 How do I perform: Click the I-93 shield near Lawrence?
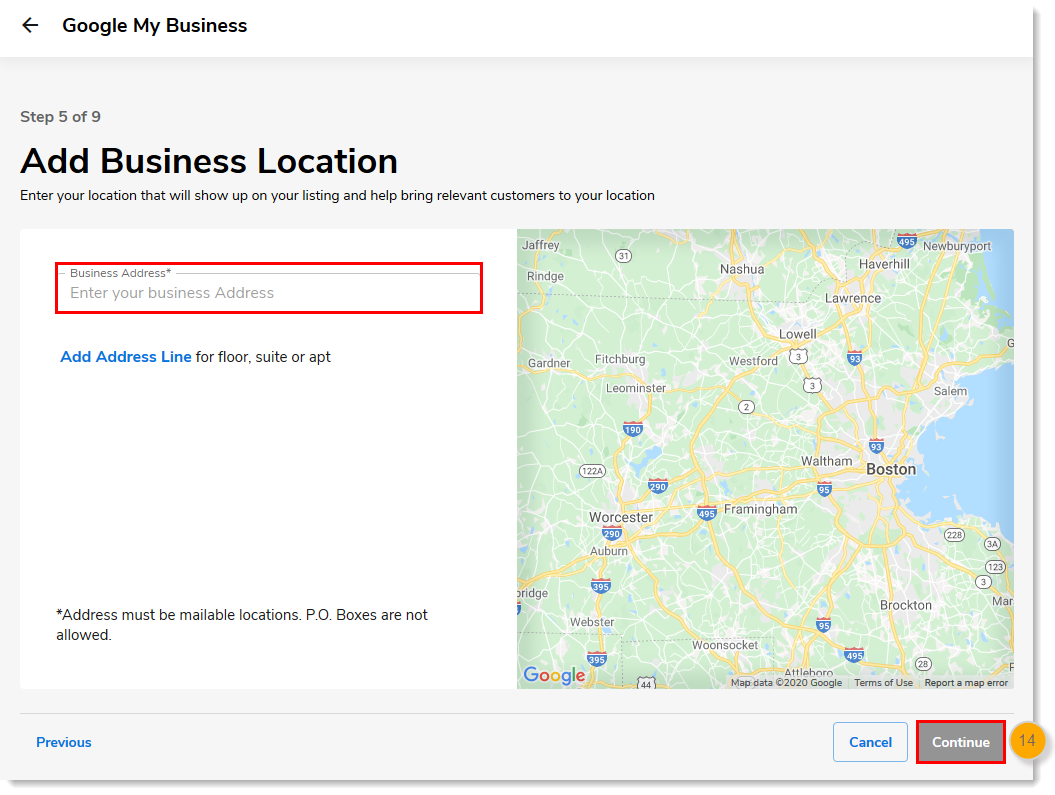tap(854, 358)
